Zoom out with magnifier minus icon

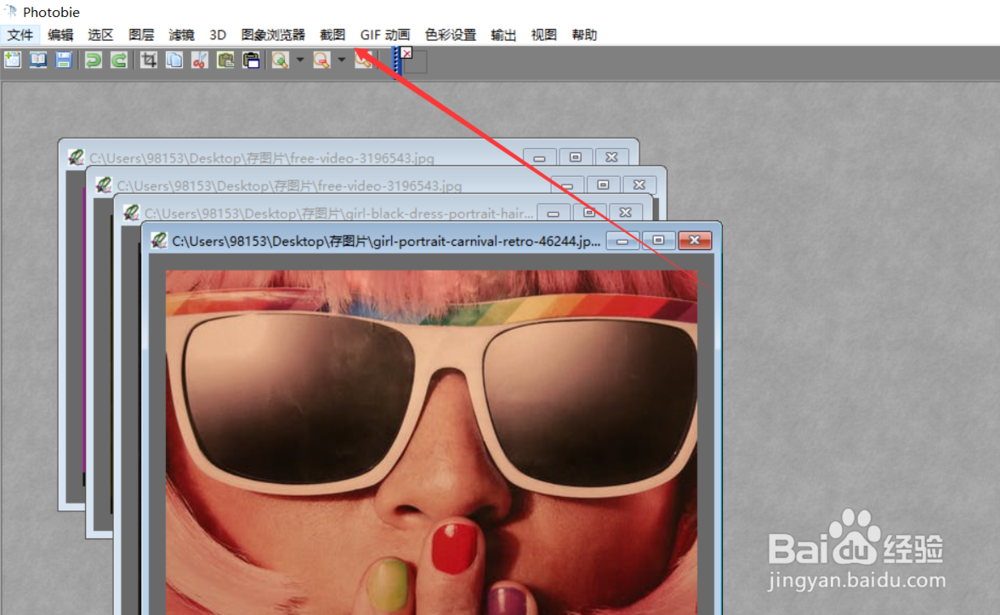322,60
